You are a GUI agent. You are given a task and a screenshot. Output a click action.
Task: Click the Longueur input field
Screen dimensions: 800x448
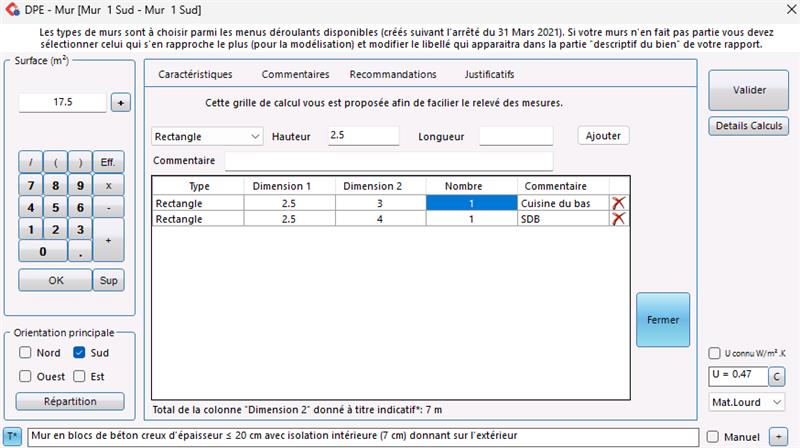pos(515,136)
